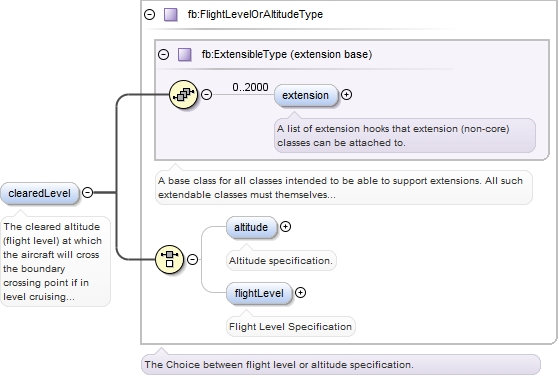Click the purple square icon beside fb:ExtensibleType

(x=185, y=55)
